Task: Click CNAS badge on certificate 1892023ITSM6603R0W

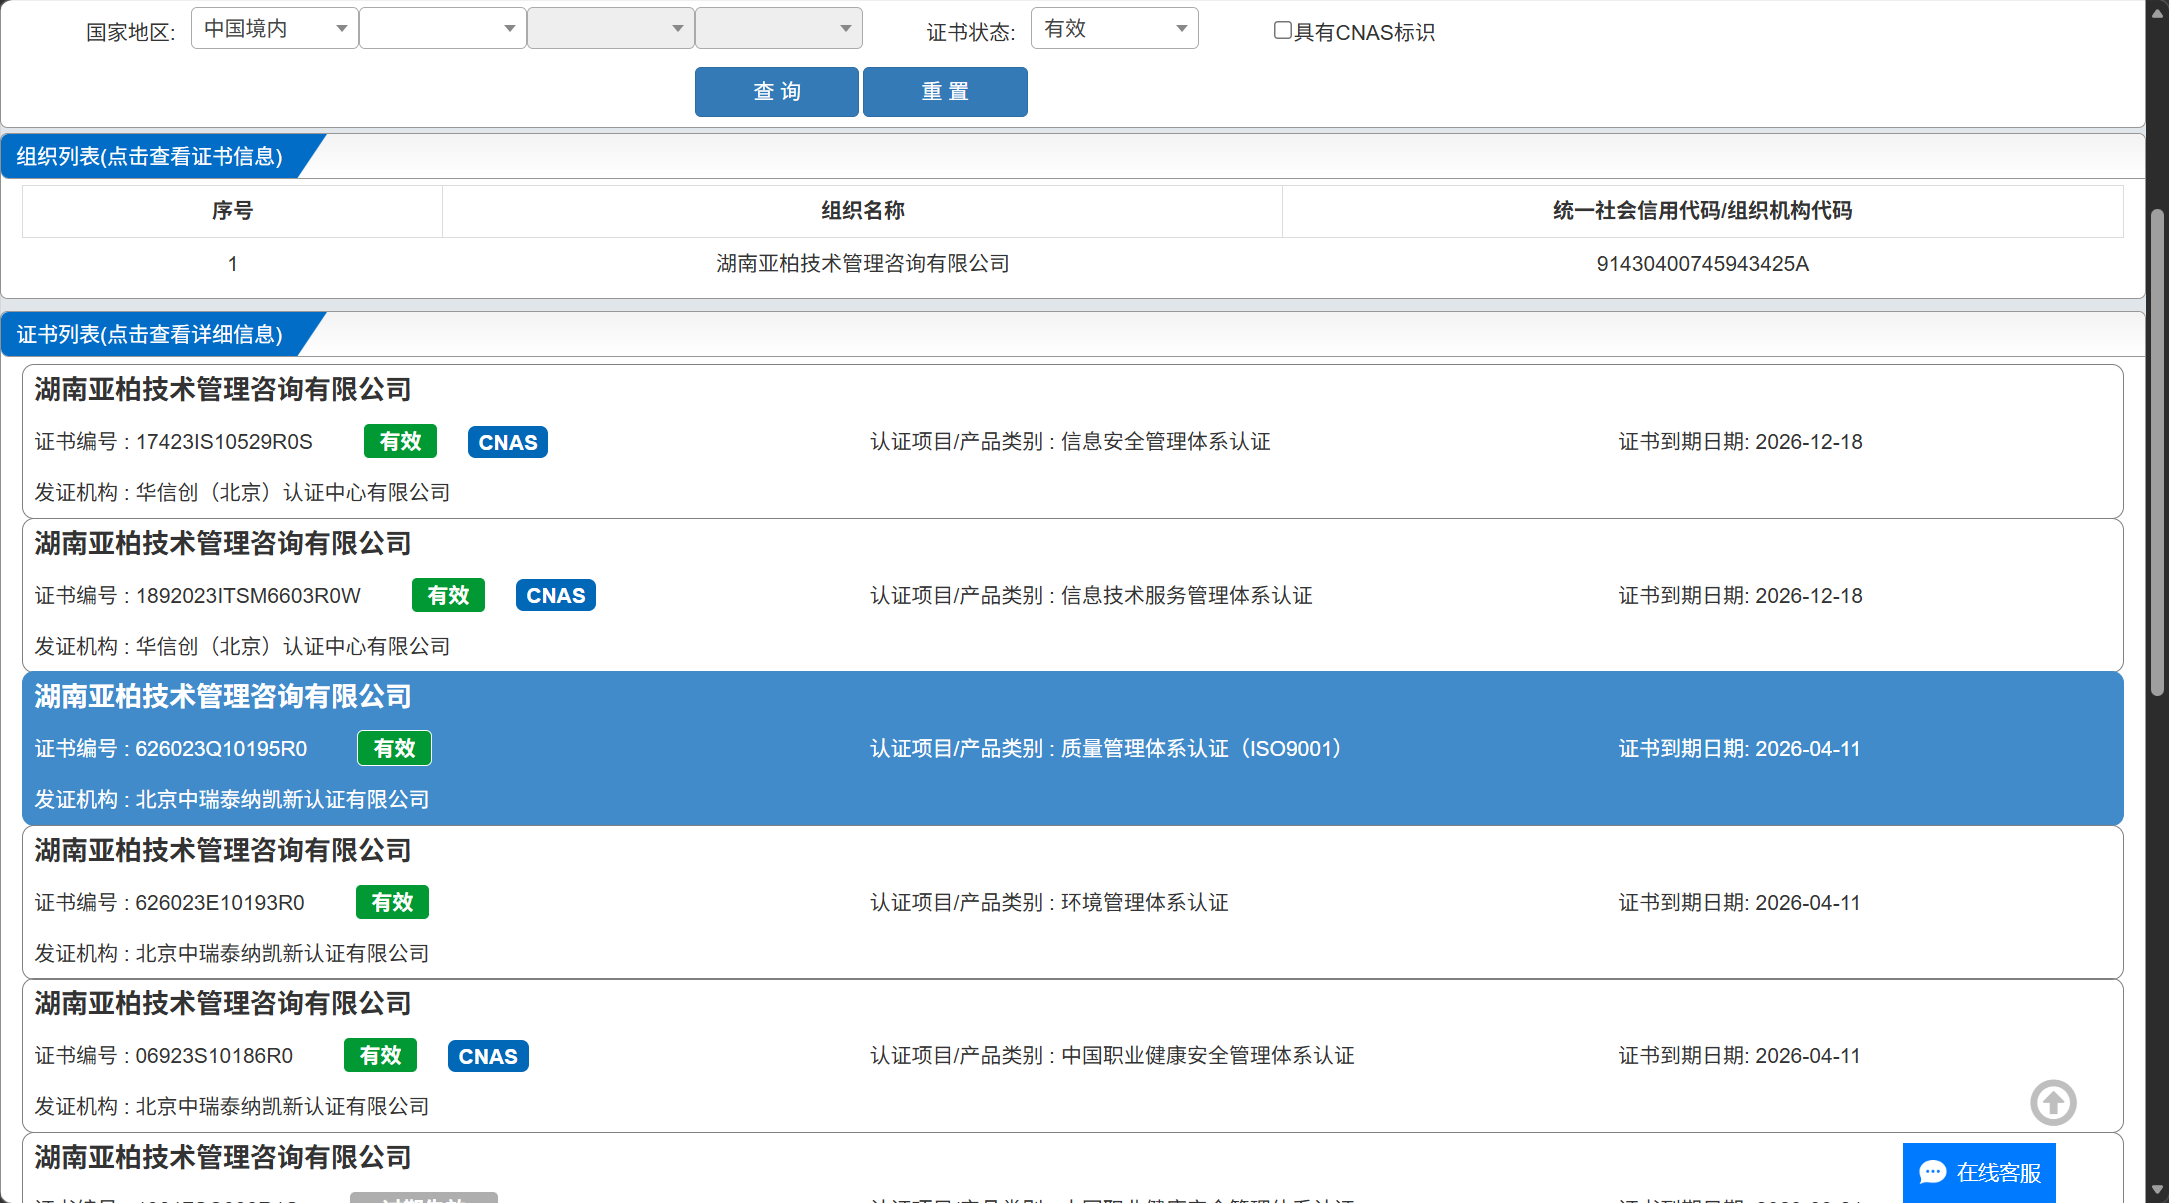Action: [x=555, y=596]
